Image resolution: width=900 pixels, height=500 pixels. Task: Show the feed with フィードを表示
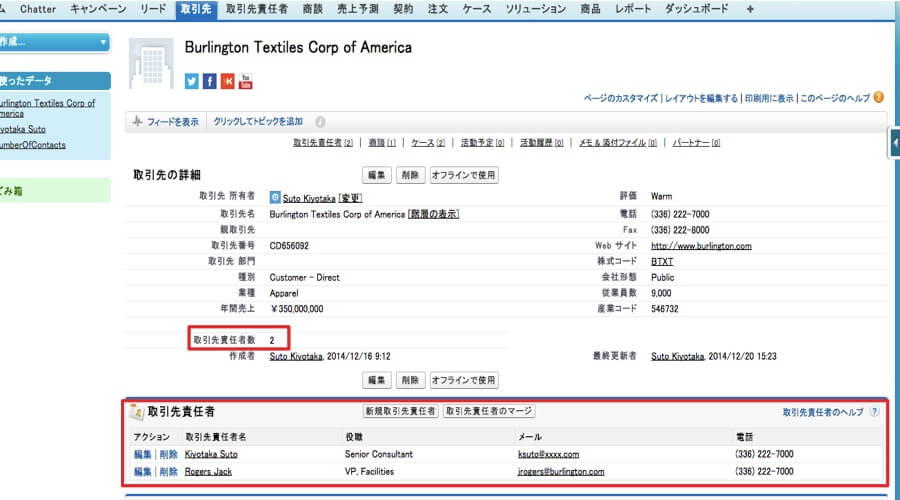click(165, 122)
